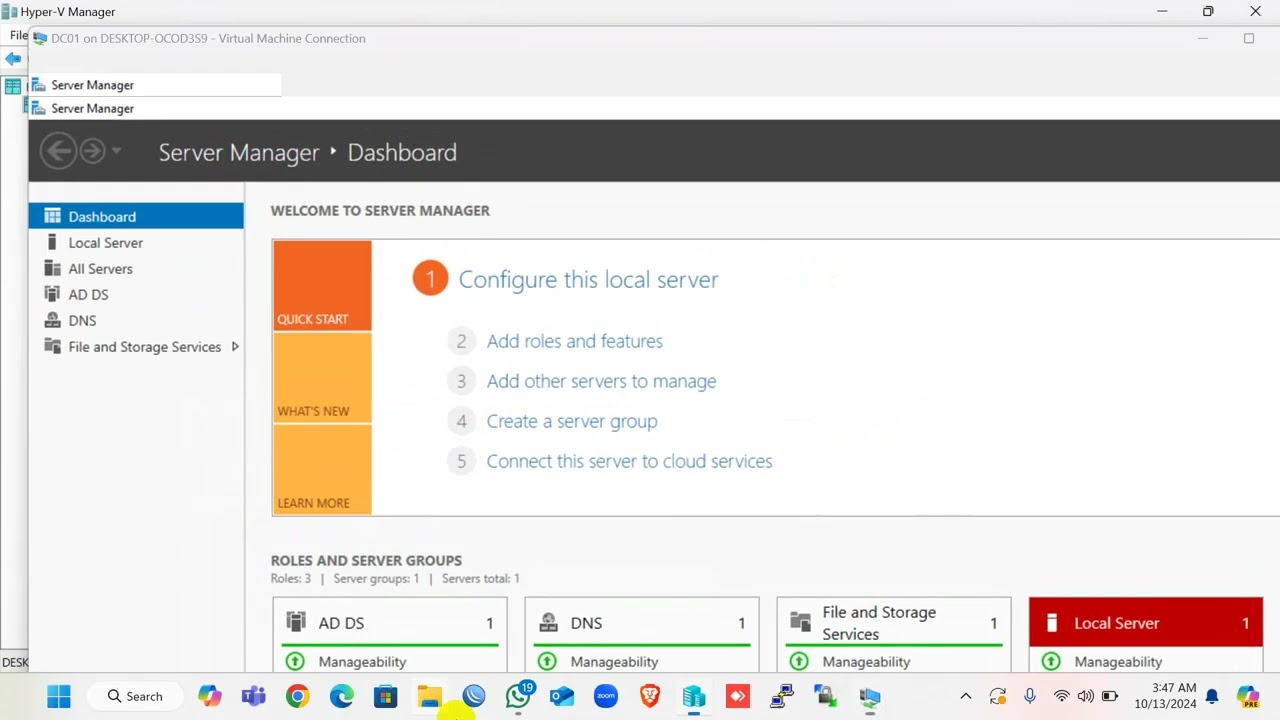Click Add other servers to manage
The image size is (1280, 720).
pyautogui.click(x=601, y=381)
